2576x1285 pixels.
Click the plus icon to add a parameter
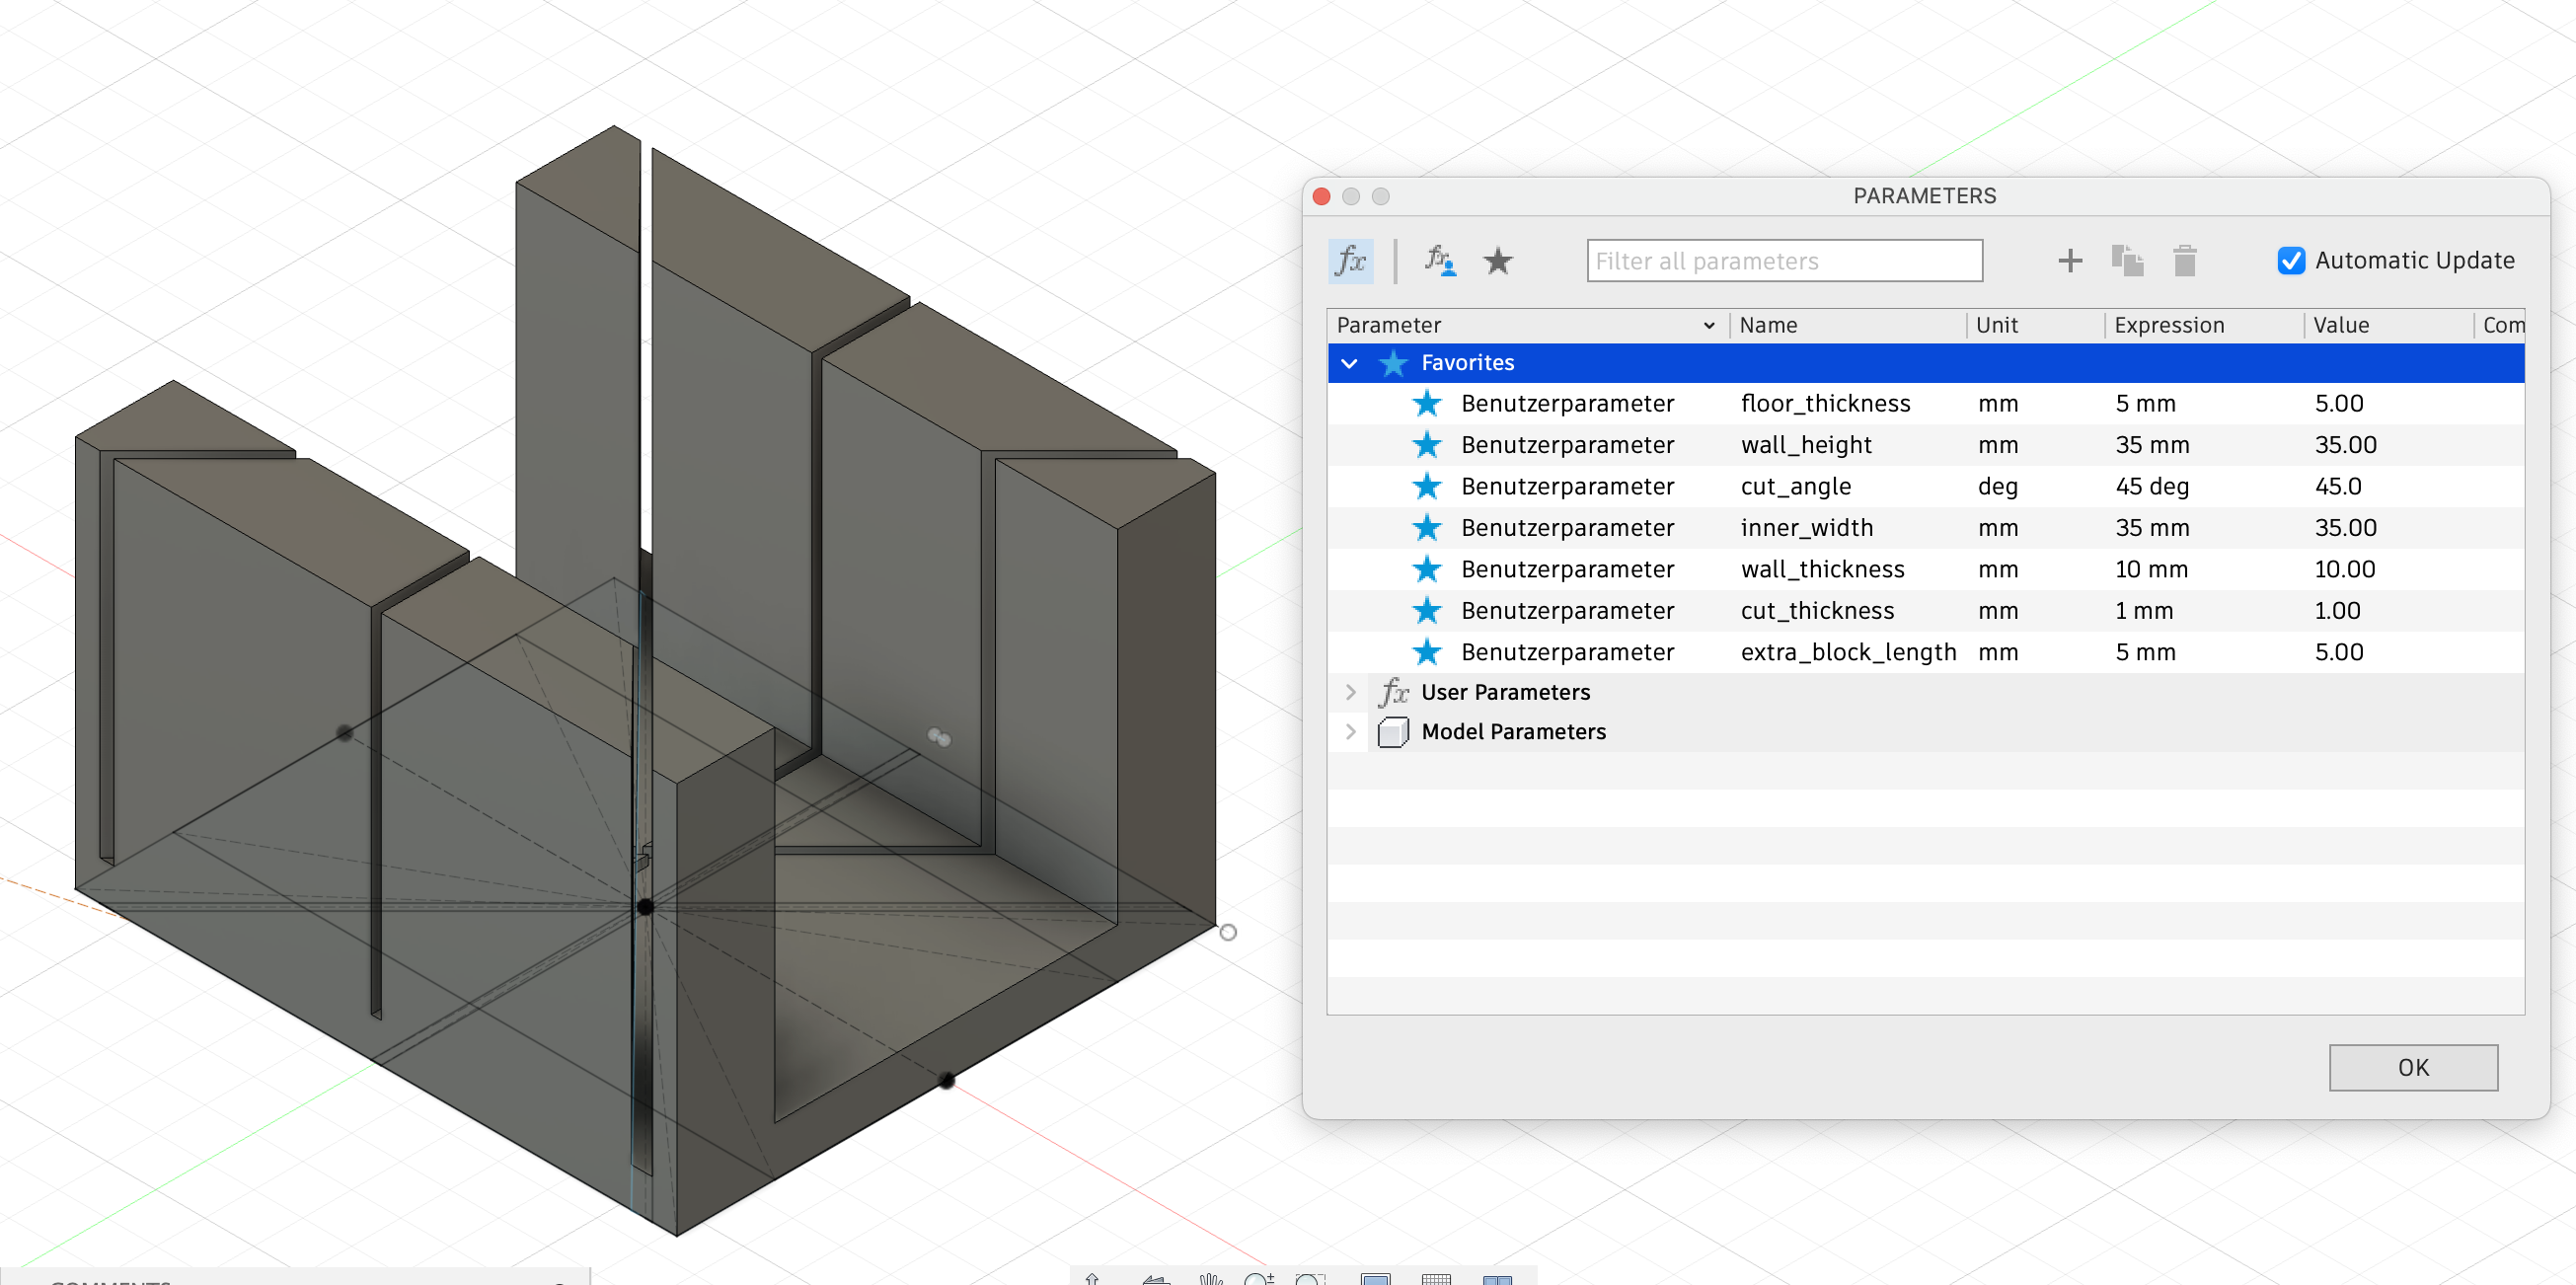[x=2070, y=260]
